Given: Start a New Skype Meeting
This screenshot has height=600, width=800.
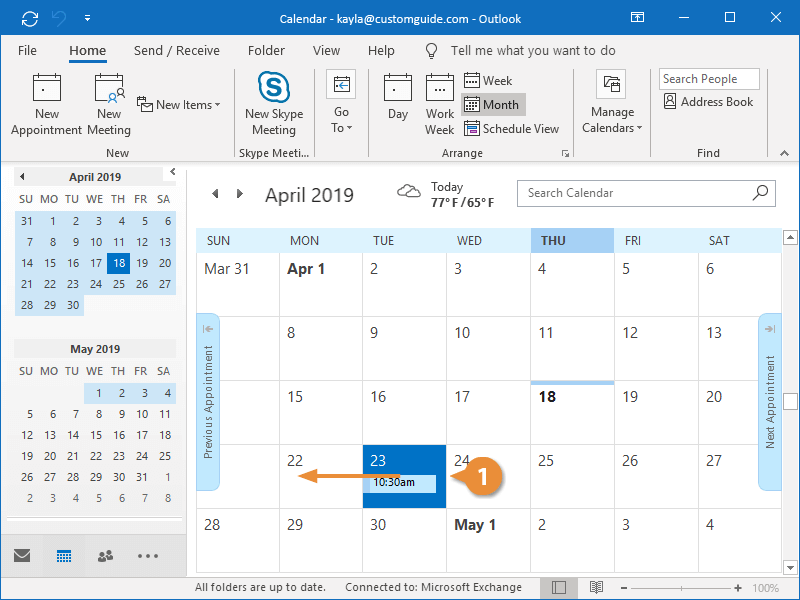Looking at the screenshot, I should point(274,104).
